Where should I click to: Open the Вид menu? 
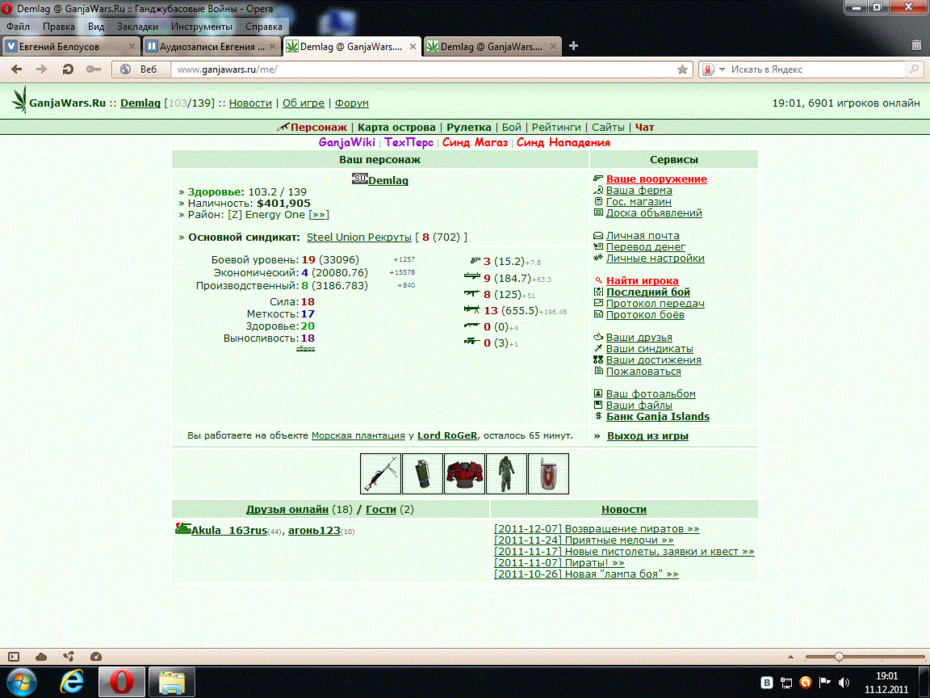[x=96, y=27]
